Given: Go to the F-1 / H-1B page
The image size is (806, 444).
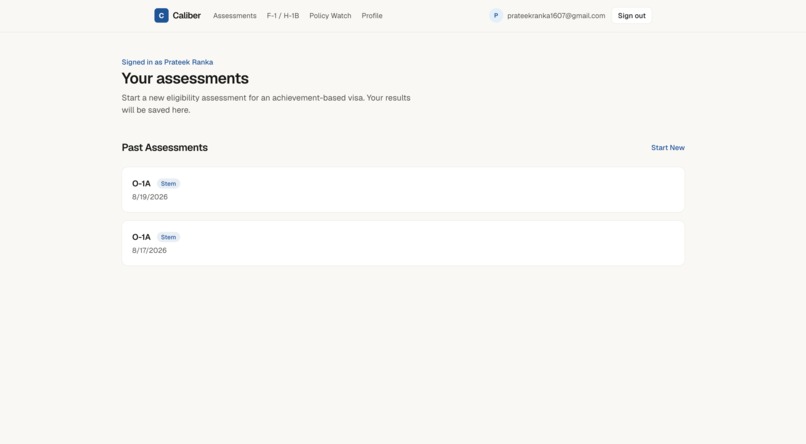Looking at the screenshot, I should pos(283,16).
